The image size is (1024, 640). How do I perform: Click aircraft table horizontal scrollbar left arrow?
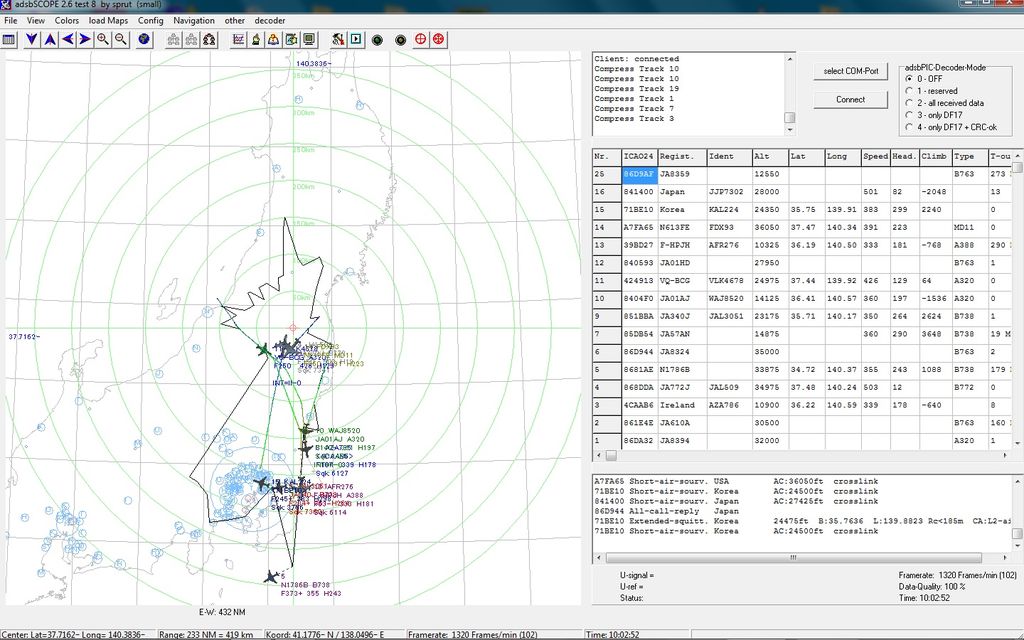pyautogui.click(x=599, y=455)
